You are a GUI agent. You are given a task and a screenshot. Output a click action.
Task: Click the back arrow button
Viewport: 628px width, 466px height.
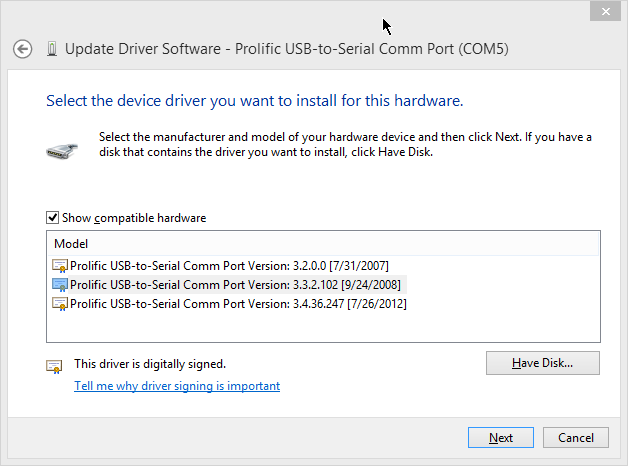(23, 49)
